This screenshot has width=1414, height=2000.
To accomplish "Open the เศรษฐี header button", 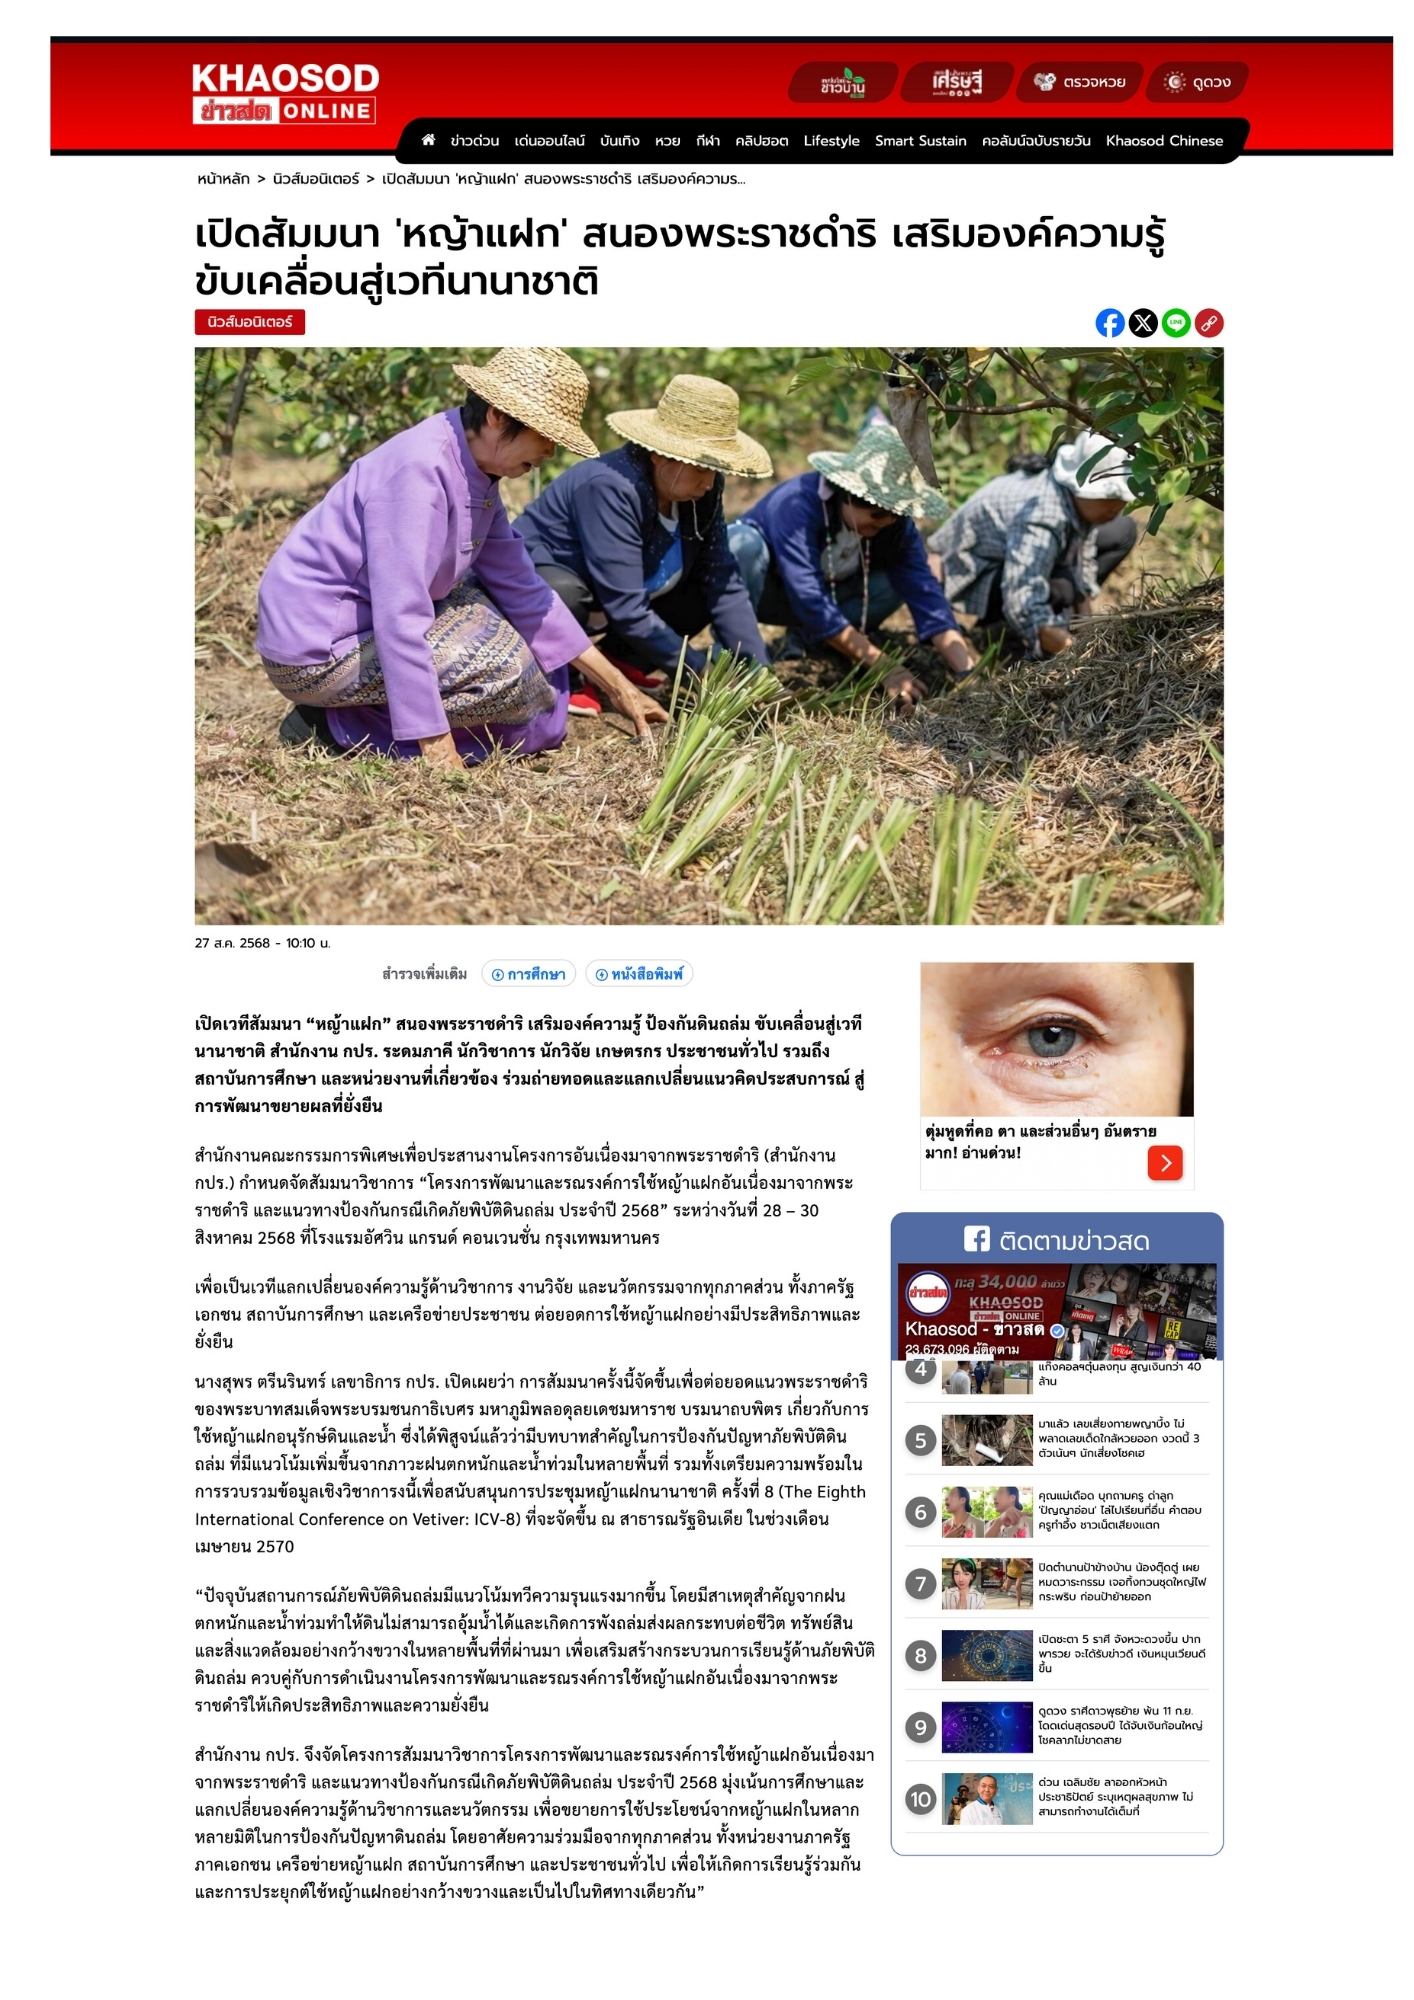I will point(956,82).
